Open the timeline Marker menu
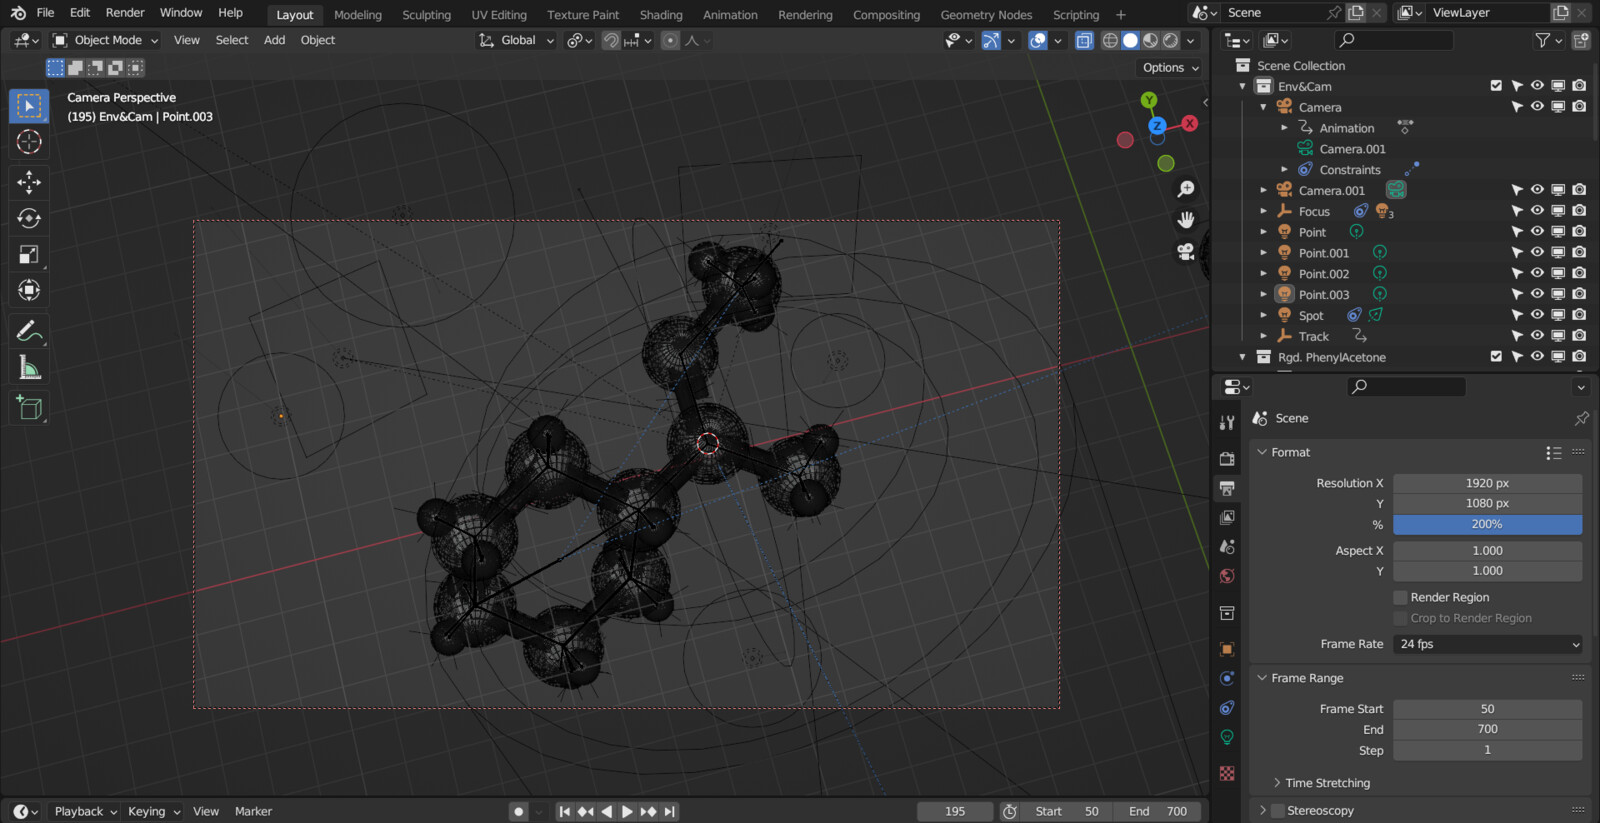The image size is (1600, 823). pos(253,811)
